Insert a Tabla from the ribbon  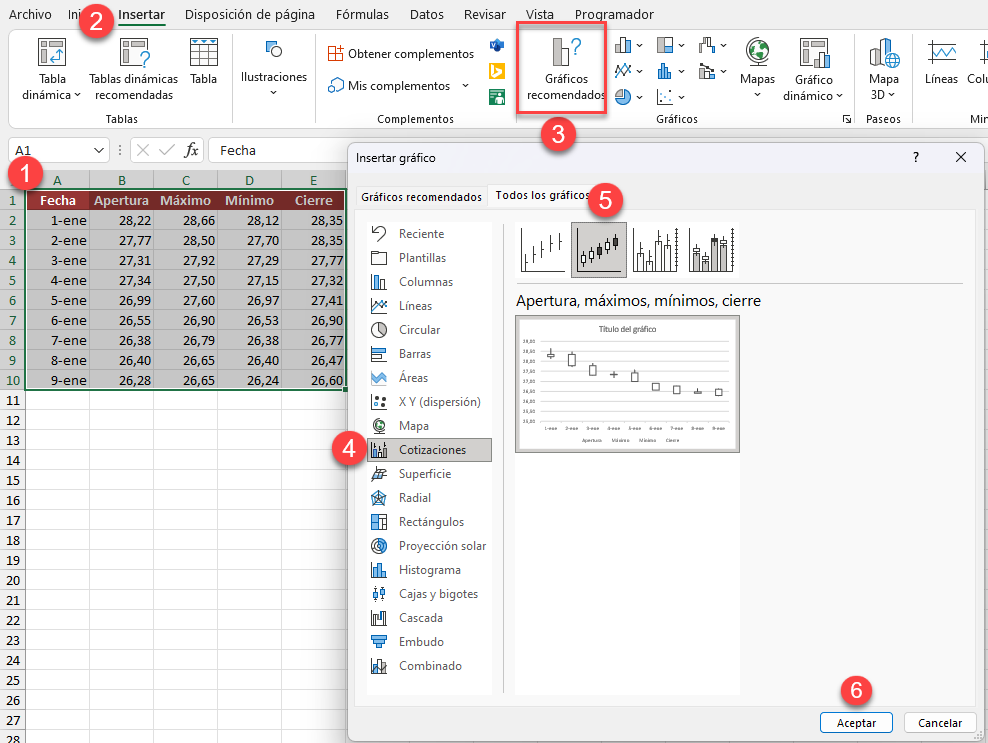point(204,61)
